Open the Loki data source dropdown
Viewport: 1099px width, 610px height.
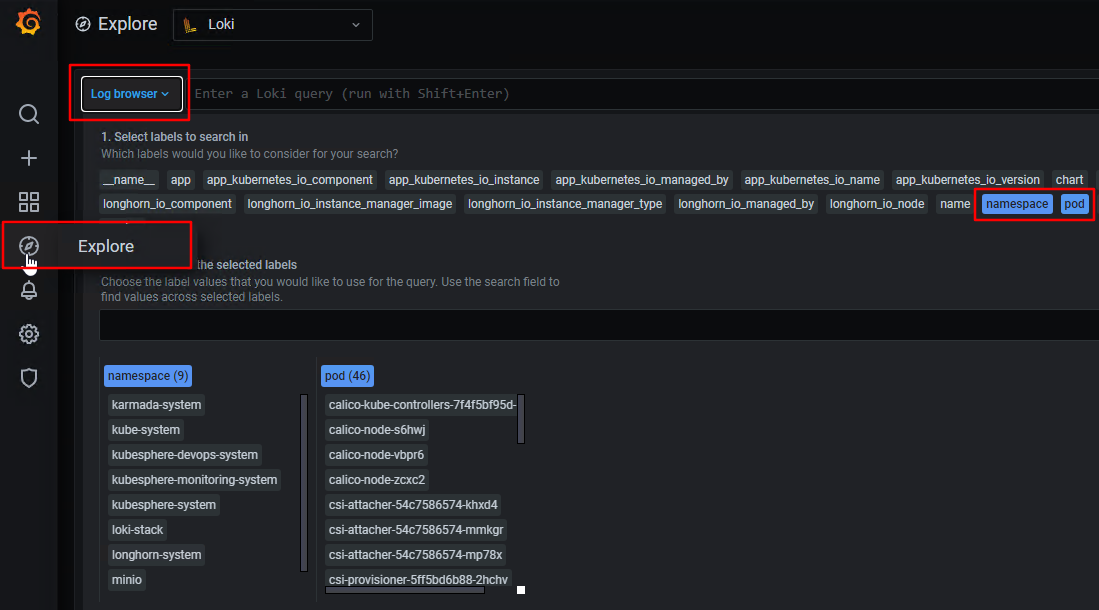pyautogui.click(x=272, y=24)
